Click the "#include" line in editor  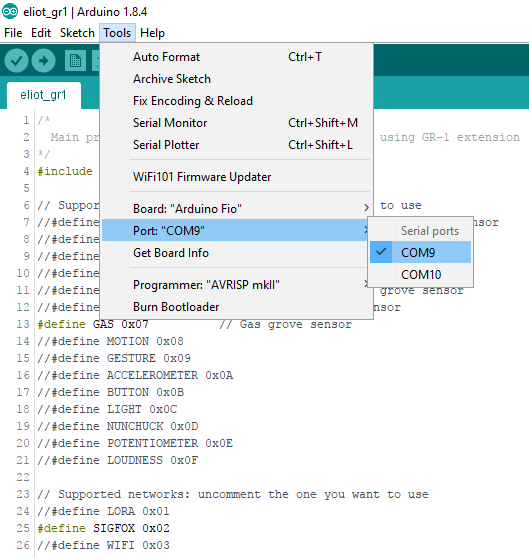[x=65, y=172]
